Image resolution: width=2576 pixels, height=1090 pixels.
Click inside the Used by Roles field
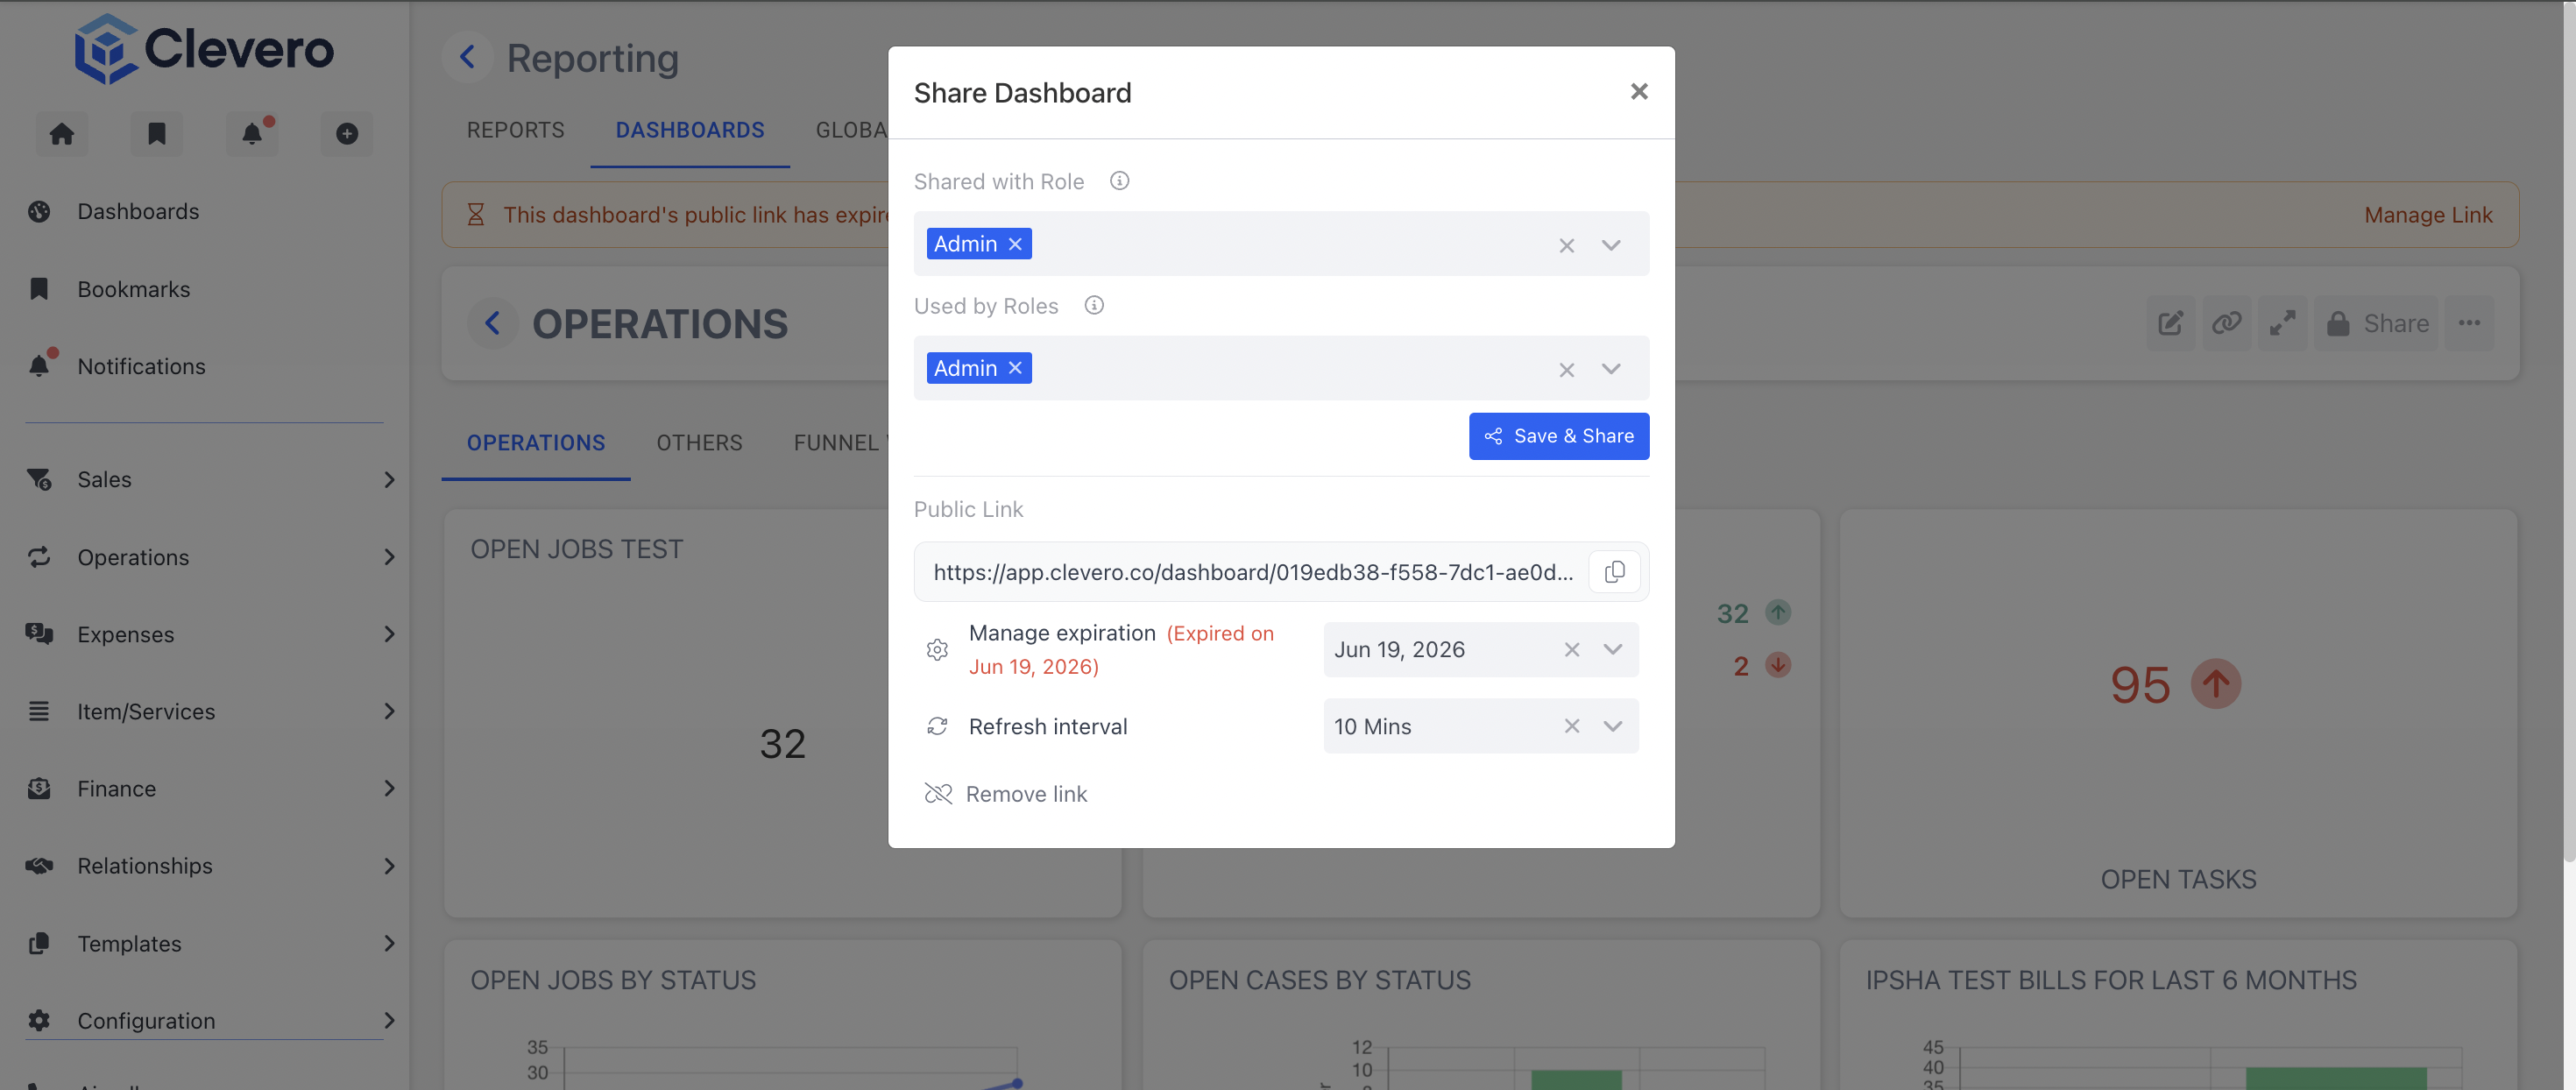pyautogui.click(x=1281, y=368)
